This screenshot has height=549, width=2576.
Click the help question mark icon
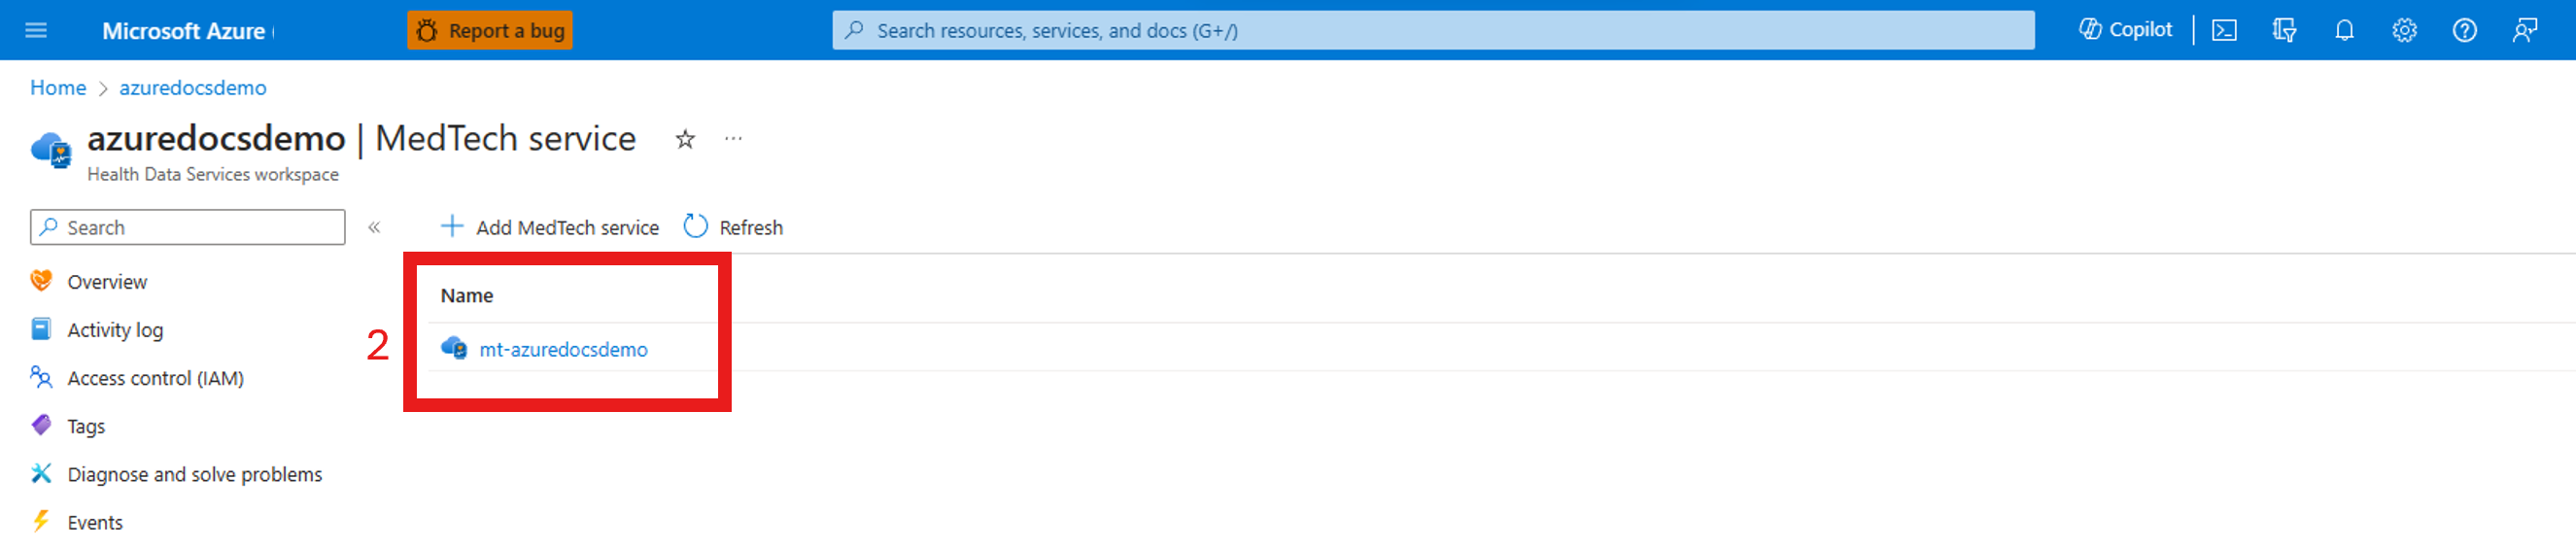click(2464, 30)
